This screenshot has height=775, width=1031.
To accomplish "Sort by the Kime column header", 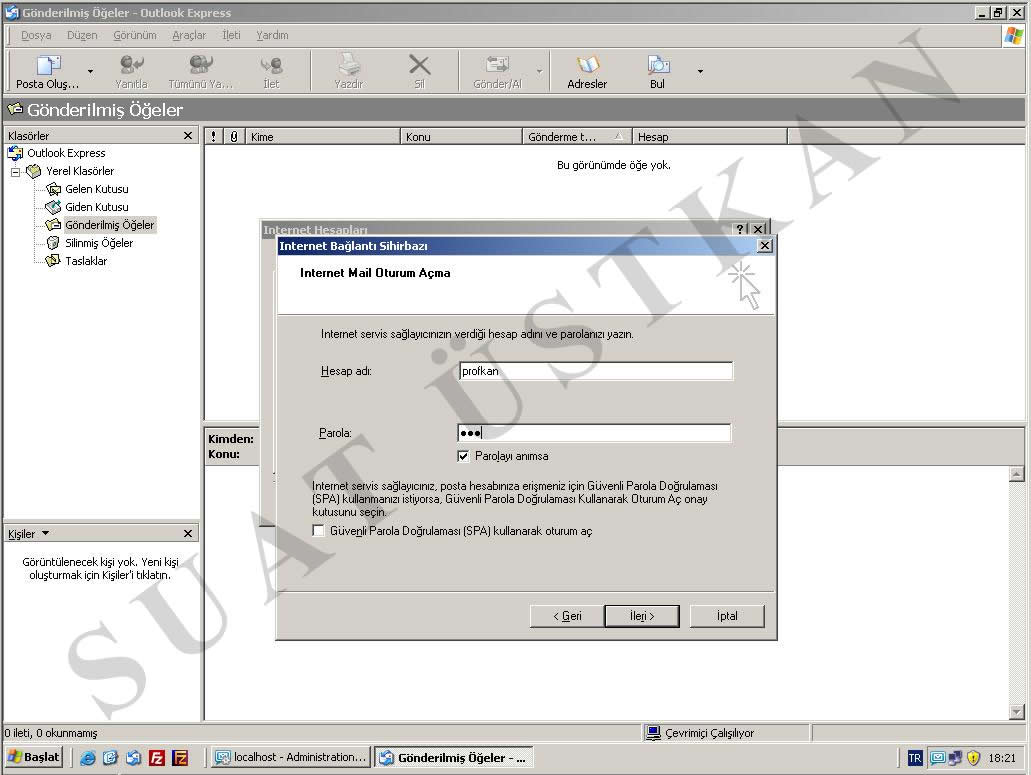I will (x=322, y=137).
